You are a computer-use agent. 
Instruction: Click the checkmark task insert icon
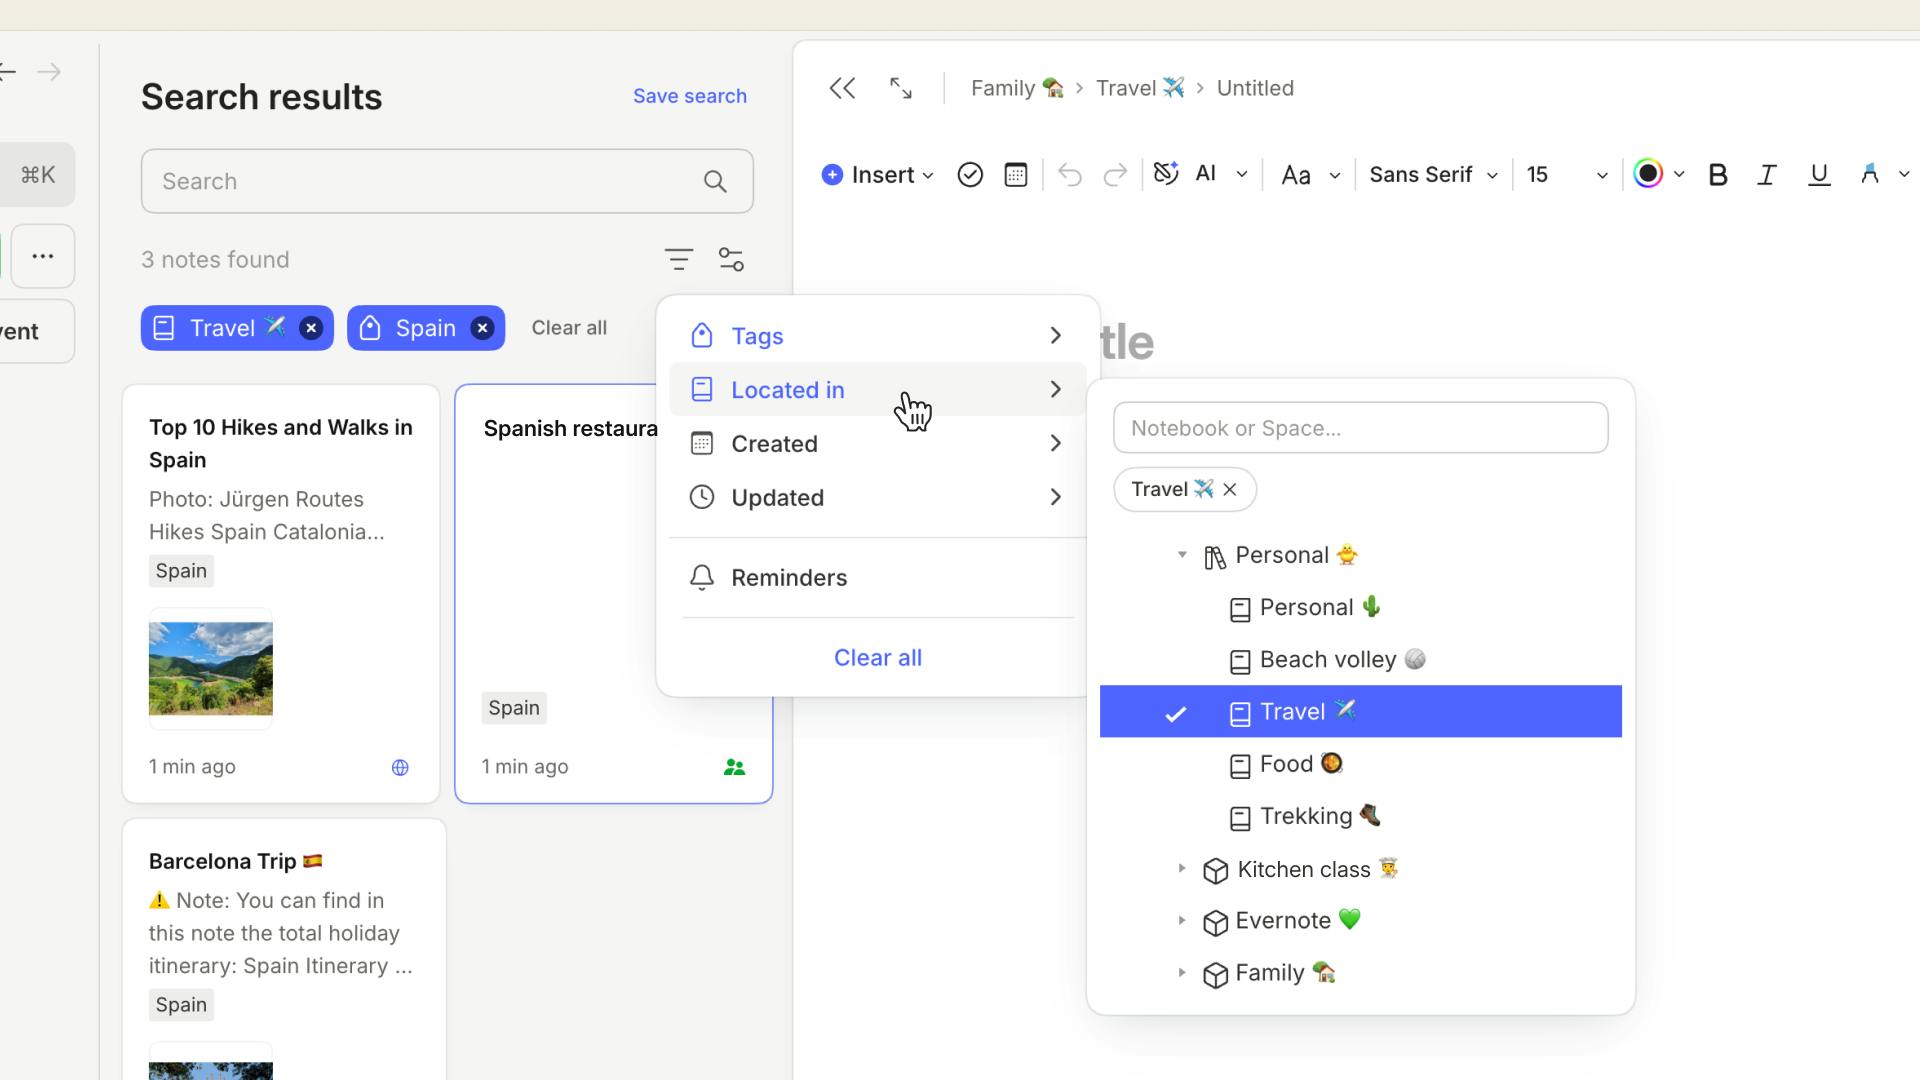click(969, 175)
